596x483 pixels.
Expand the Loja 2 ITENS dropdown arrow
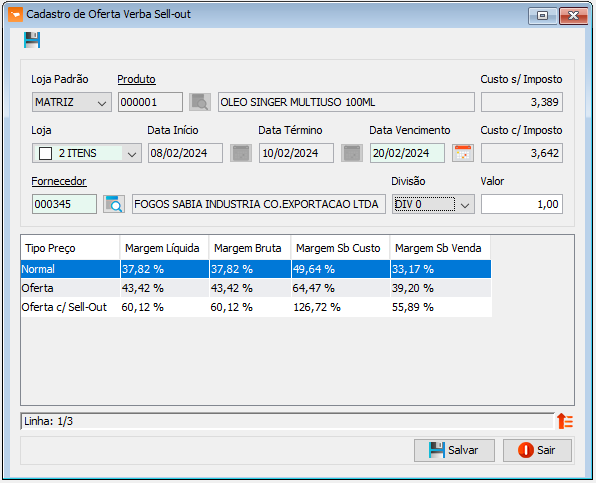point(132,154)
